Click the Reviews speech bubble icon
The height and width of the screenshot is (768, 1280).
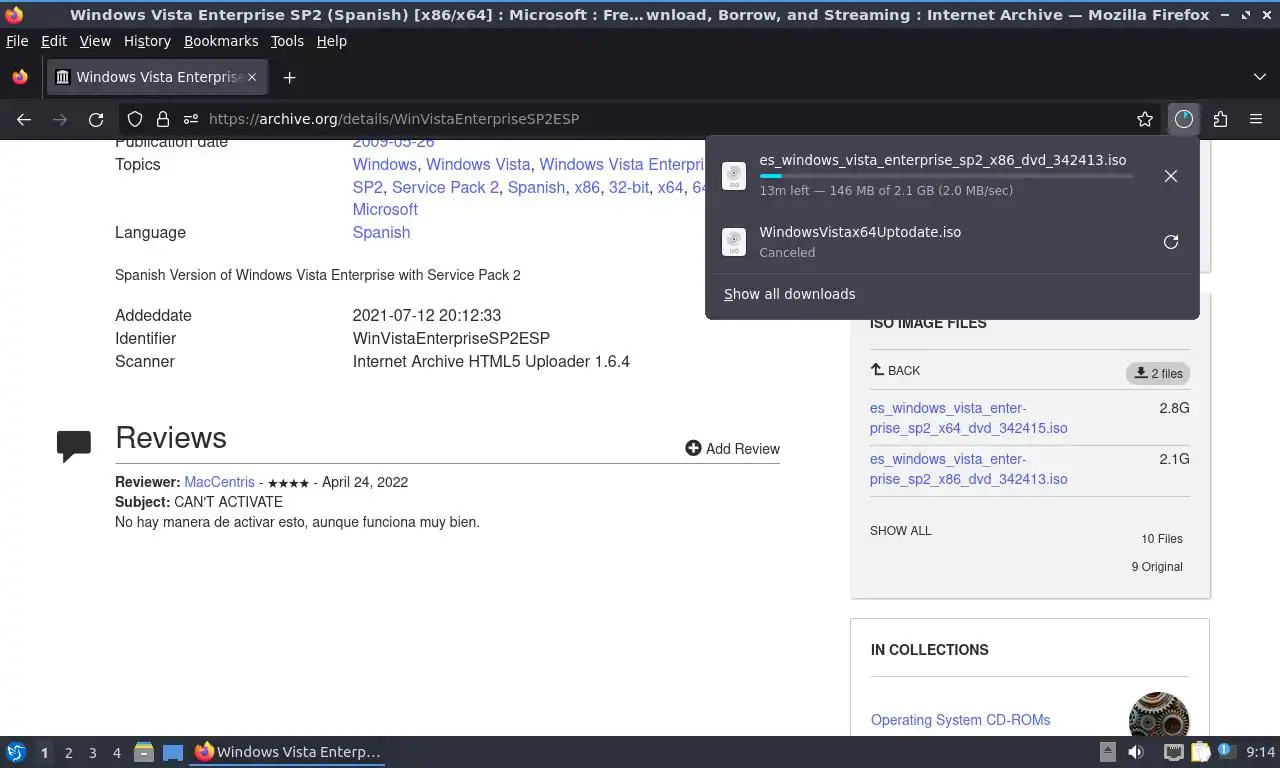74,446
